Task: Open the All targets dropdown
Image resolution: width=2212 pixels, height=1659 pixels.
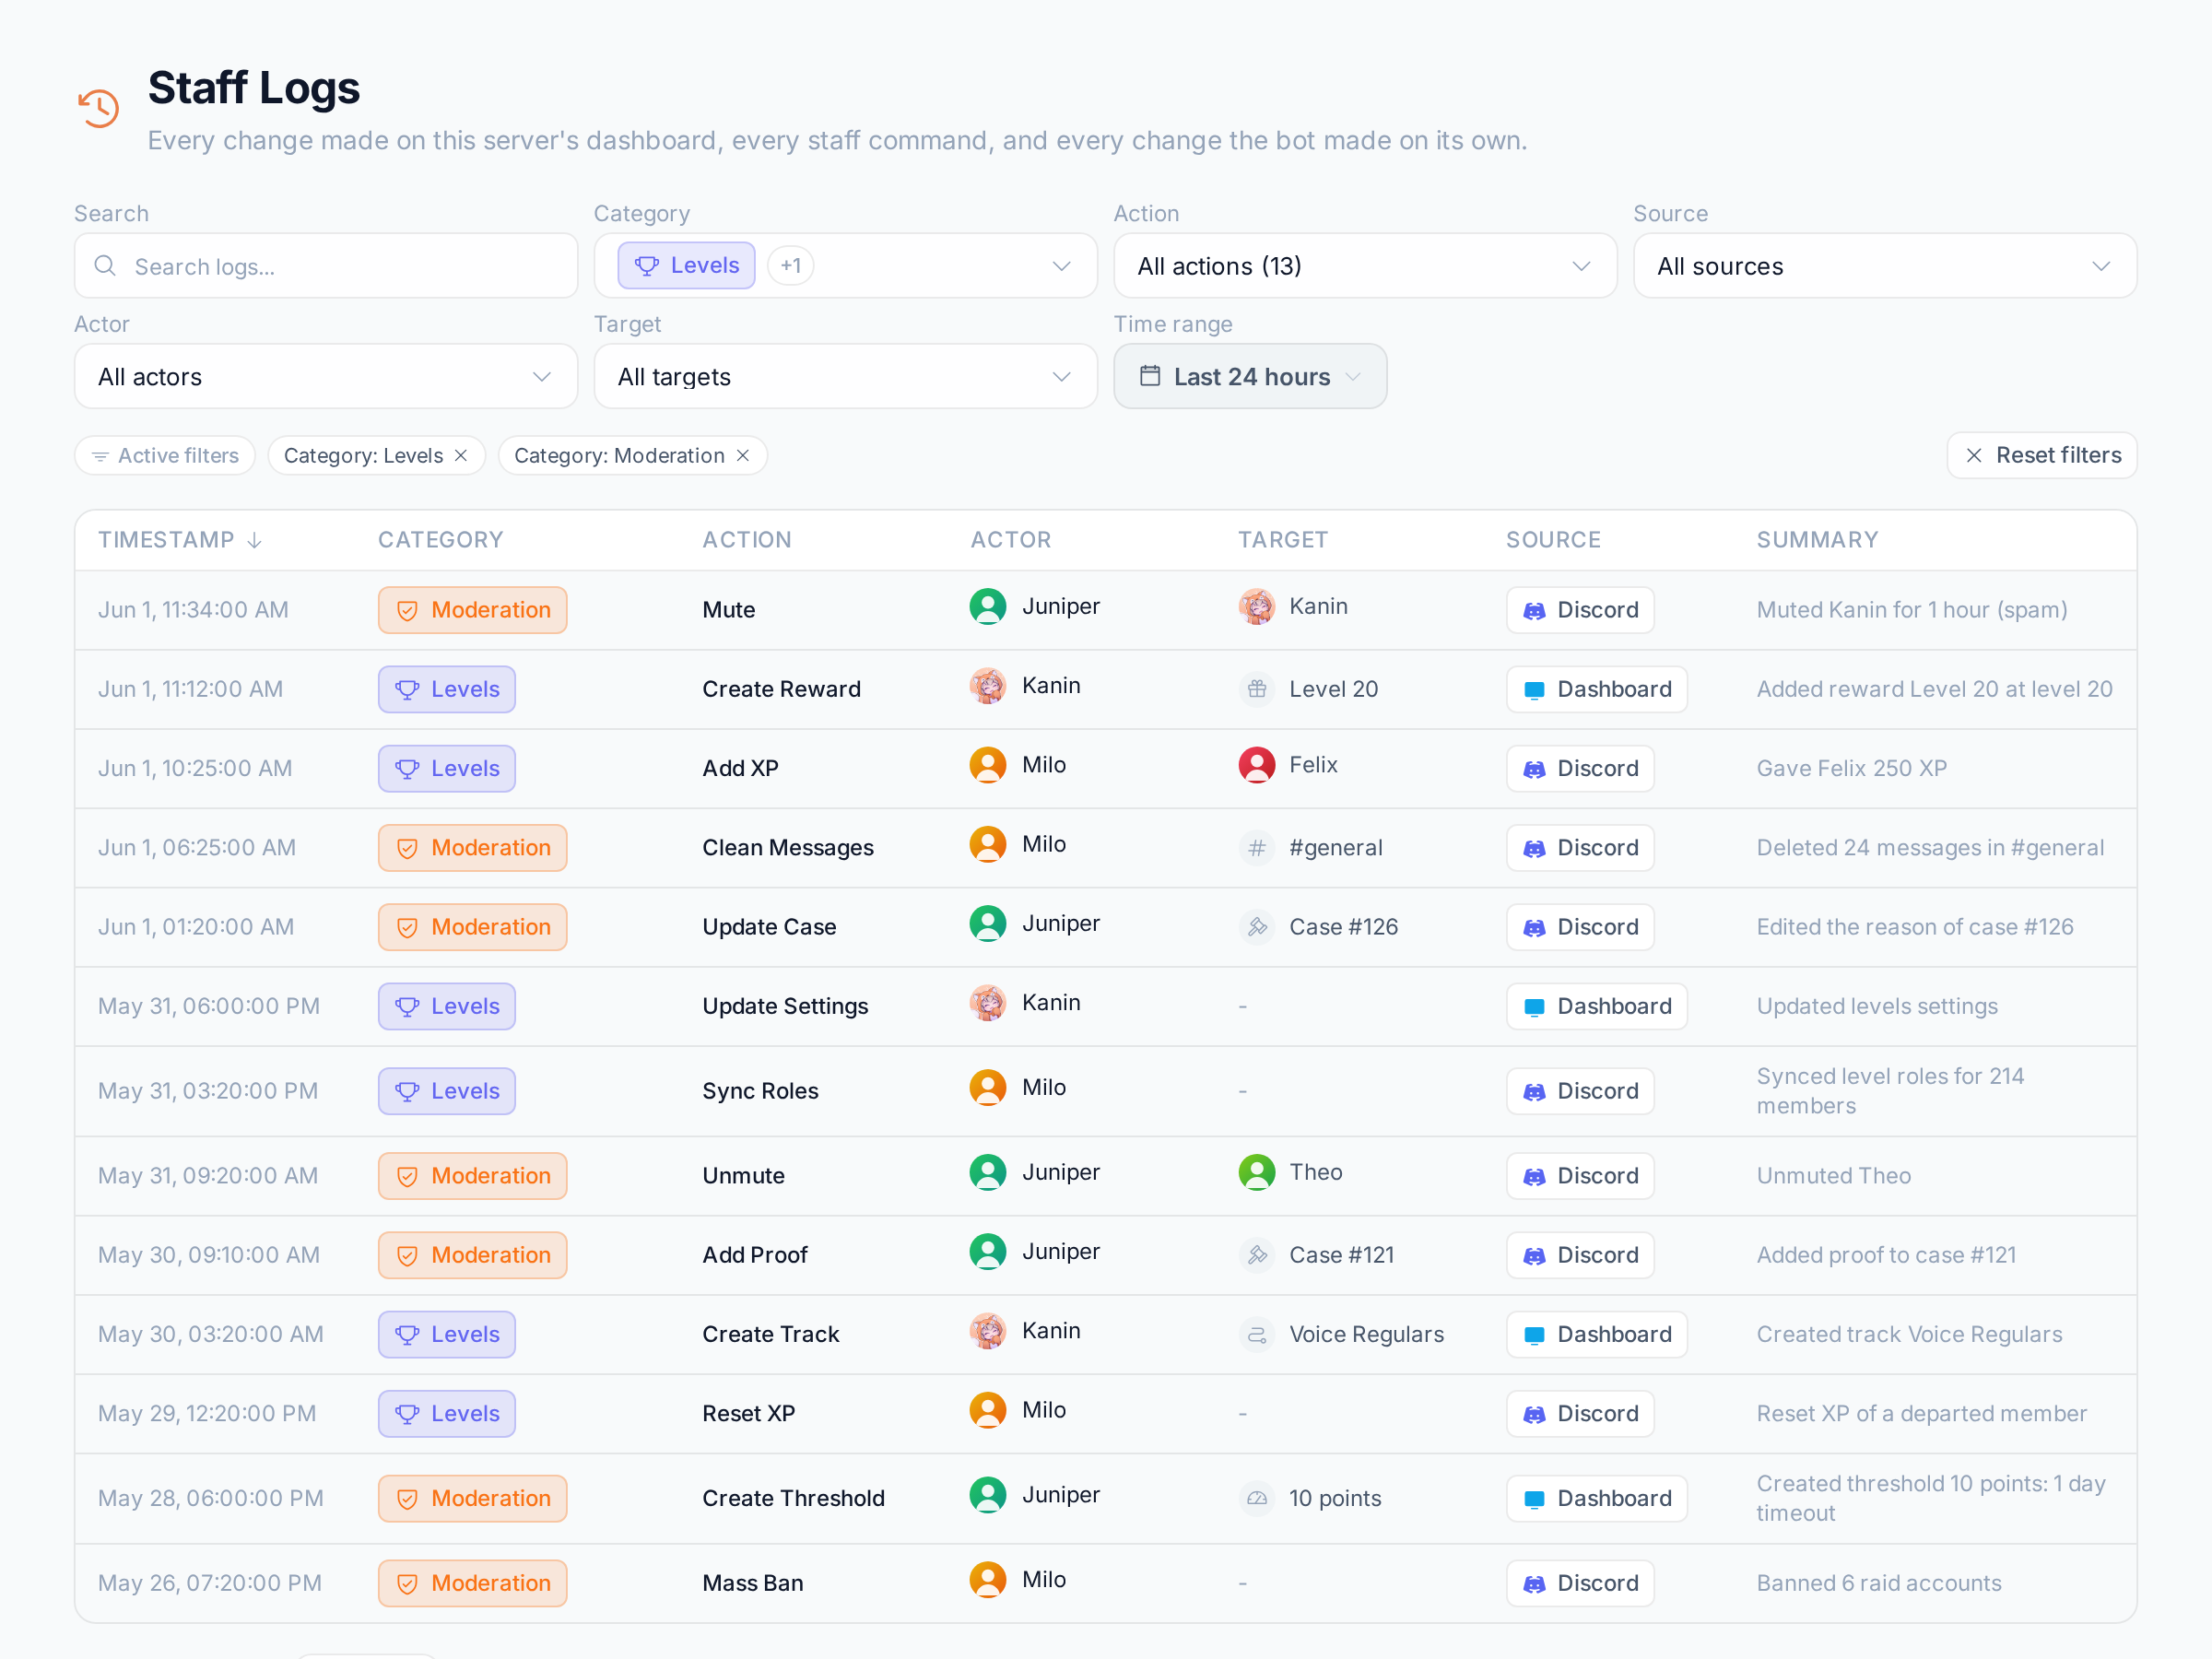Action: [x=845, y=377]
